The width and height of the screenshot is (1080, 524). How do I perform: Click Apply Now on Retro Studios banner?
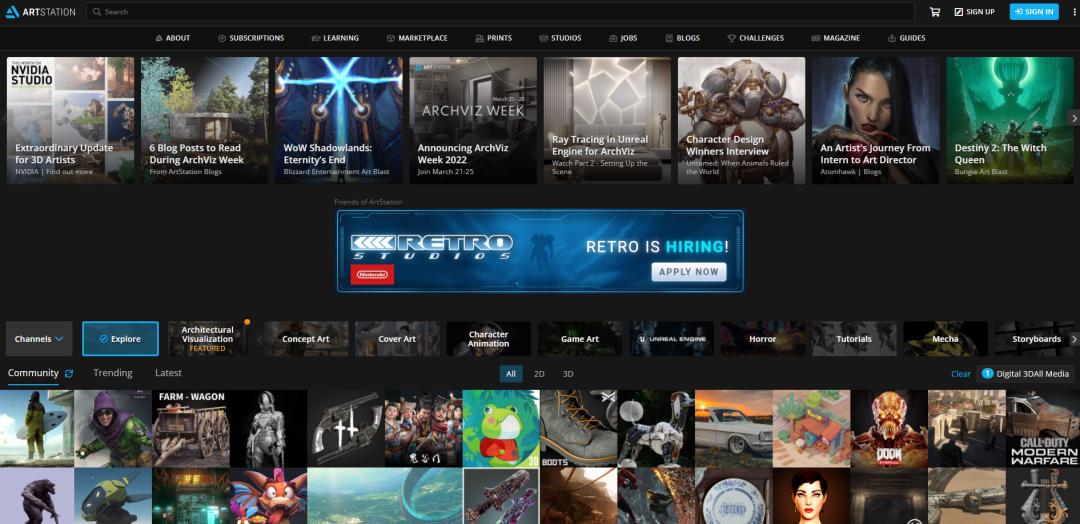(689, 271)
